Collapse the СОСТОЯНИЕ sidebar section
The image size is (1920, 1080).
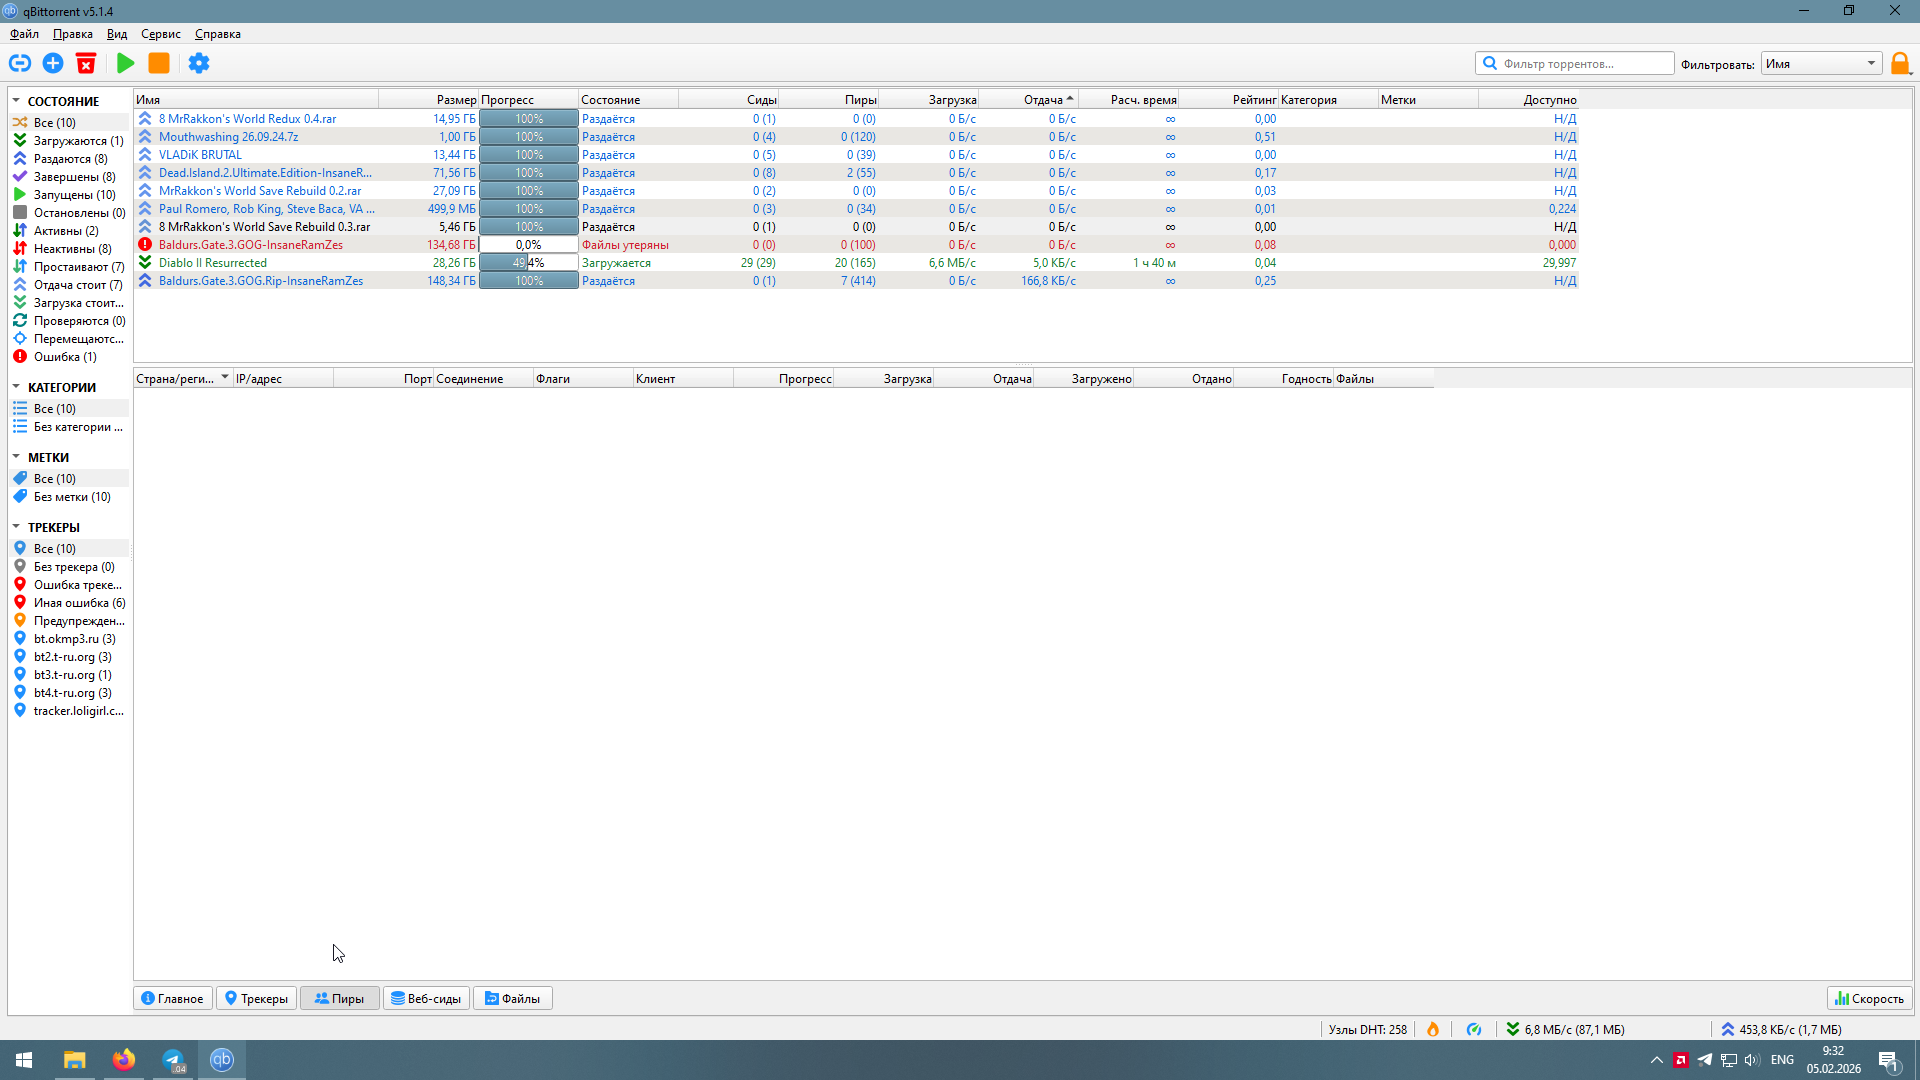pos(16,101)
